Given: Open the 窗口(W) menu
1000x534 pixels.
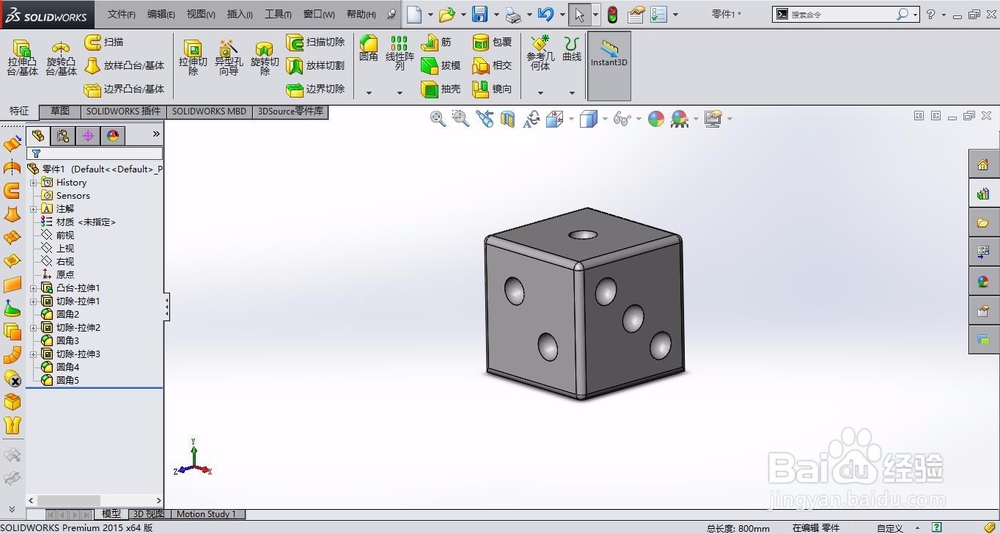Looking at the screenshot, I should pos(318,14).
